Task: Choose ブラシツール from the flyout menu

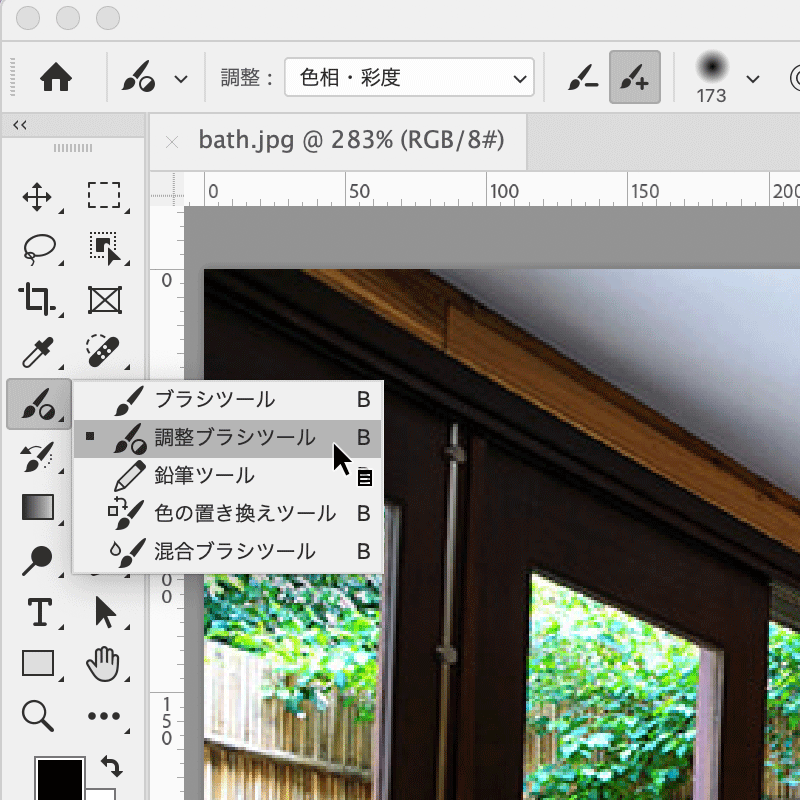Action: [x=228, y=399]
